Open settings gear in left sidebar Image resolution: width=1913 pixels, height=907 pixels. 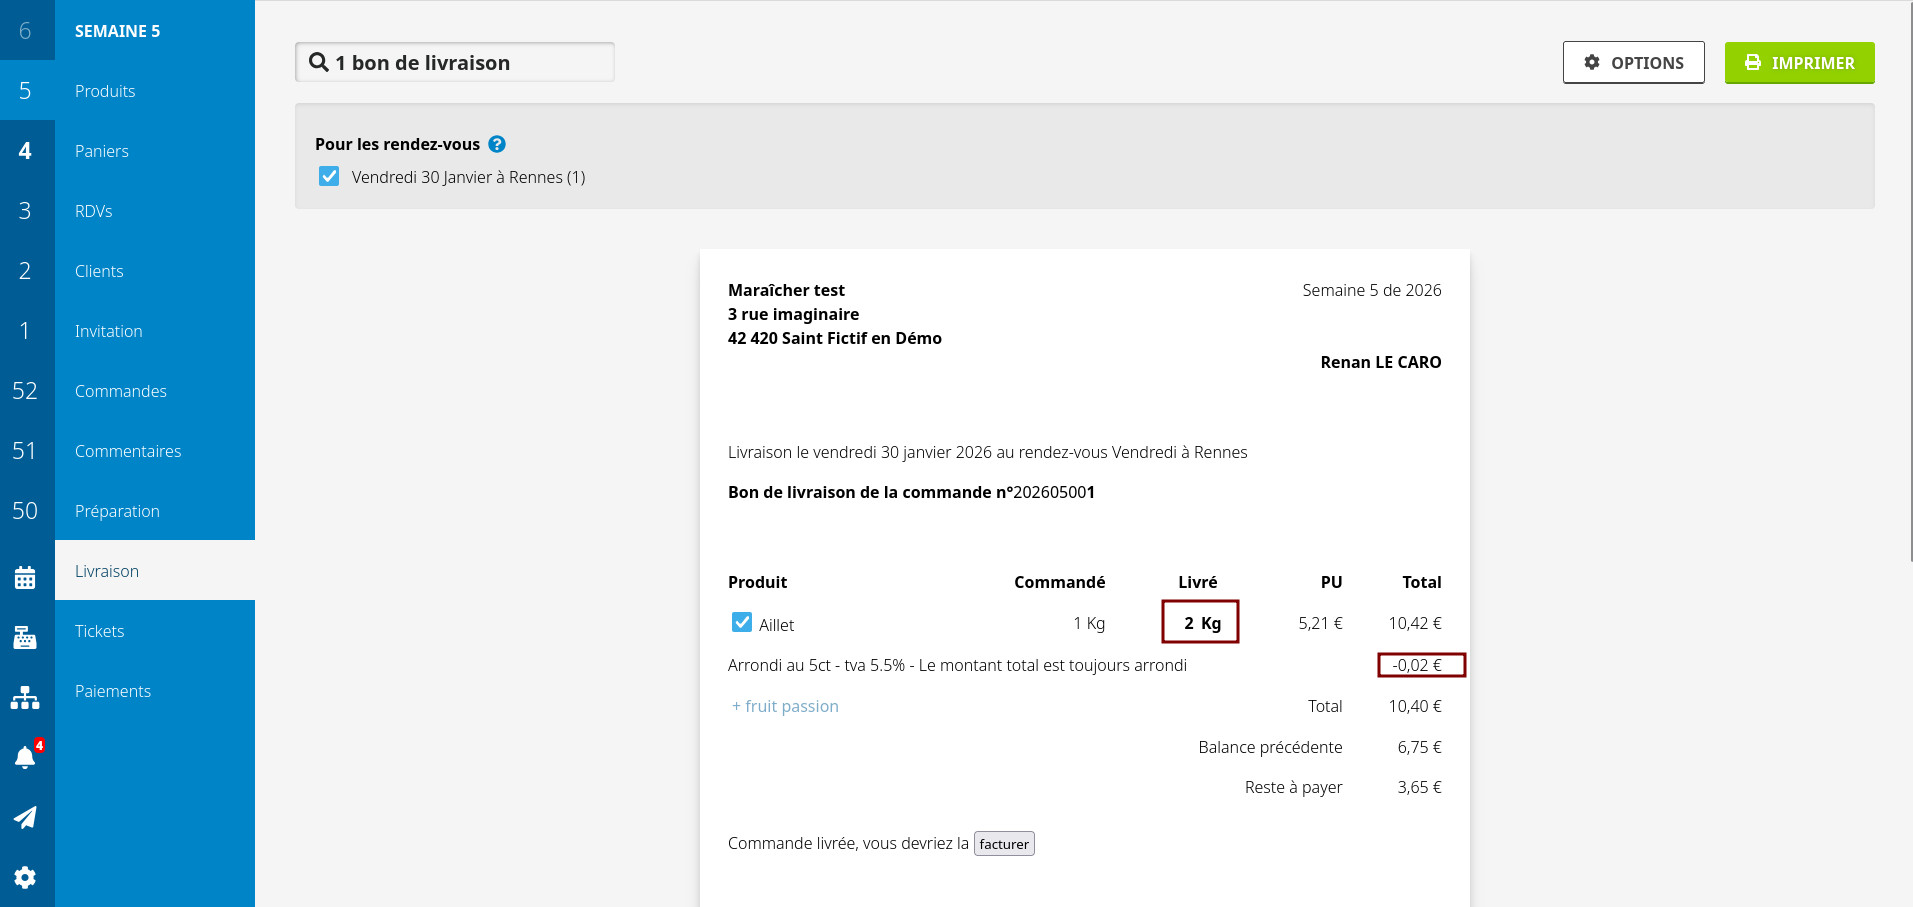(x=25, y=877)
